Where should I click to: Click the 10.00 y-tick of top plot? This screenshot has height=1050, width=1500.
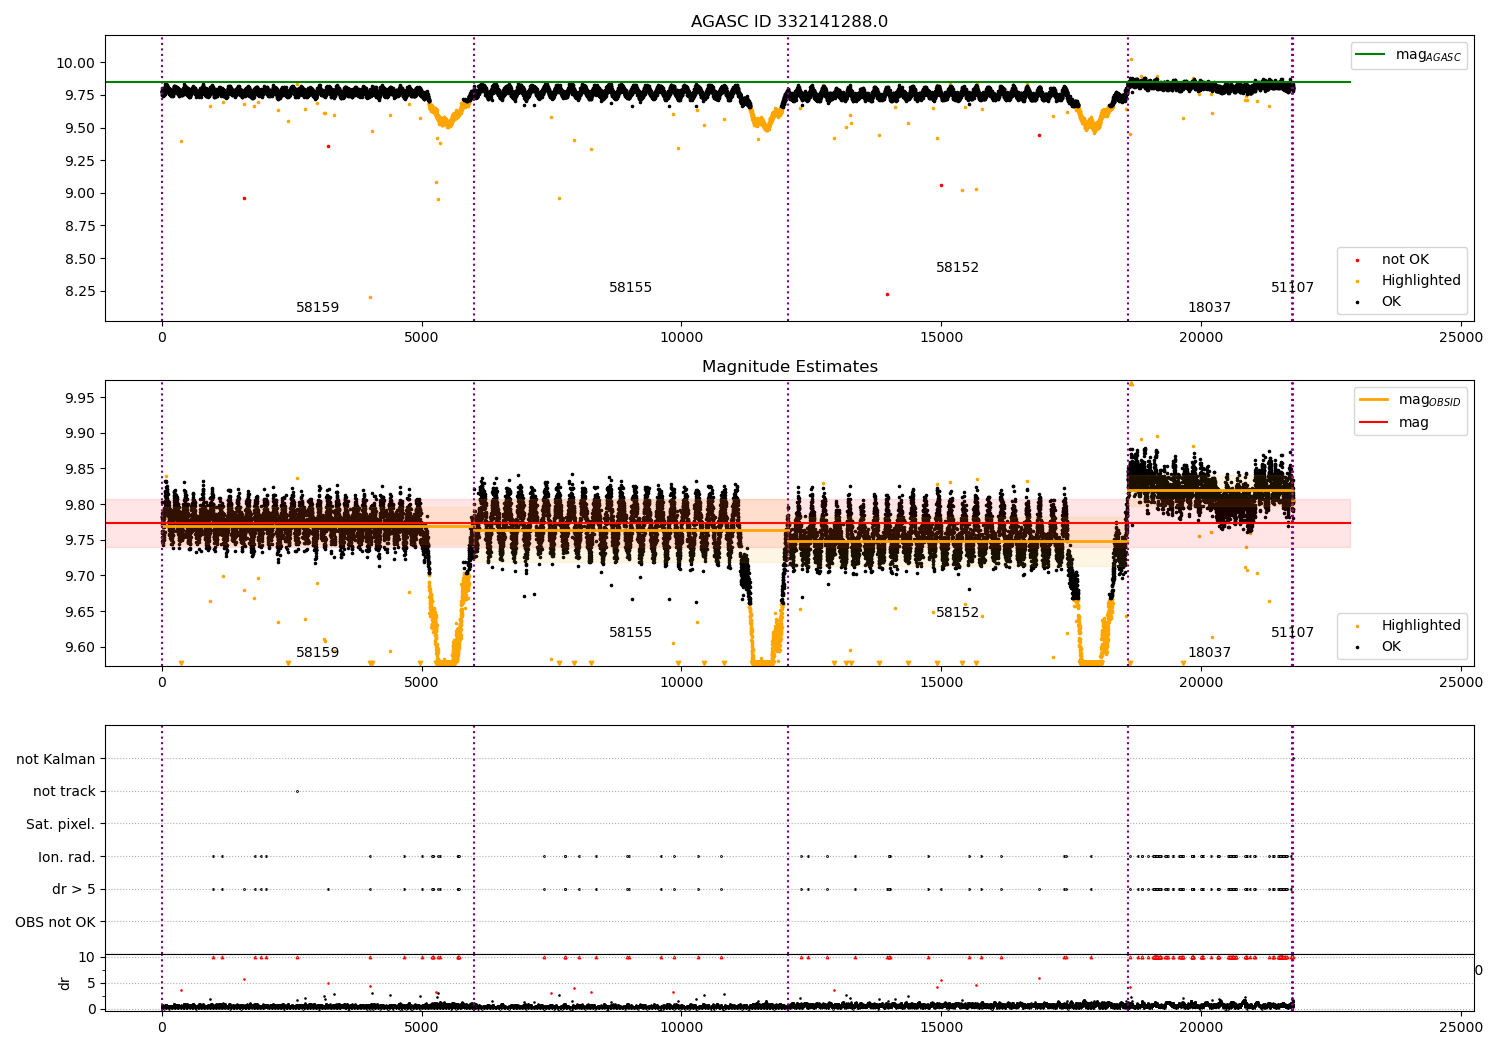click(x=75, y=63)
